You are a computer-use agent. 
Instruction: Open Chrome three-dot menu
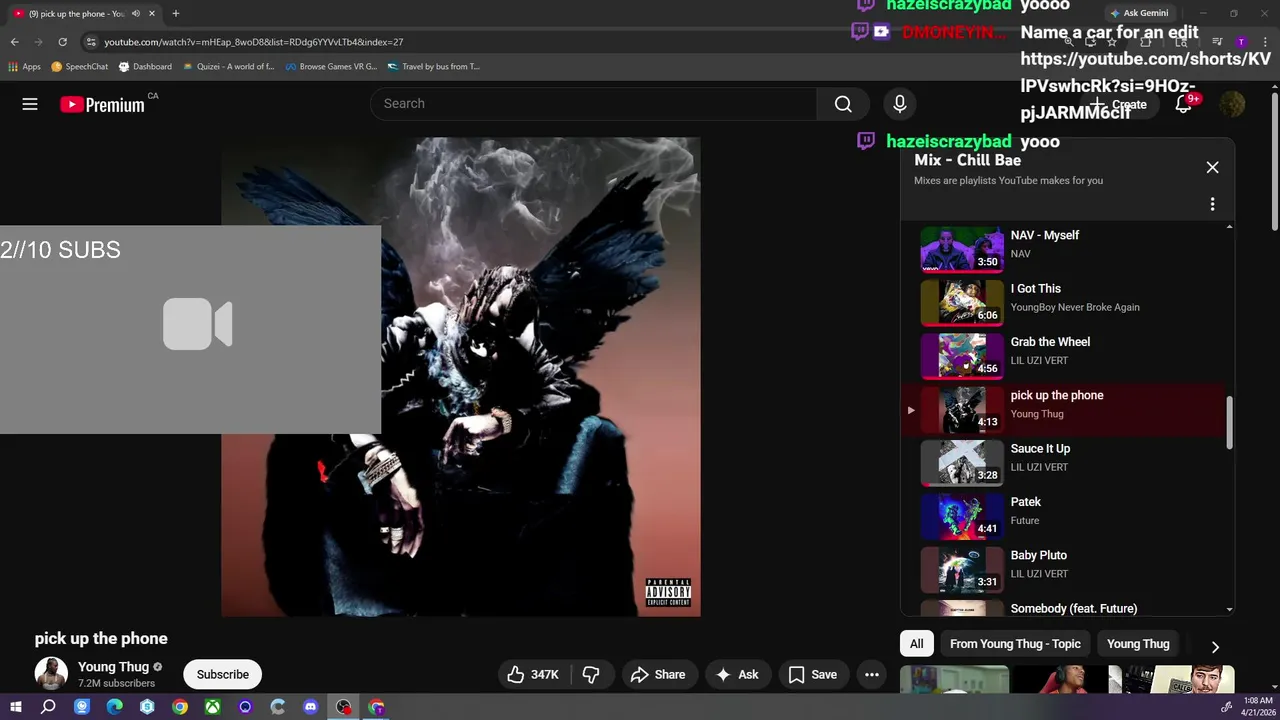(1265, 42)
